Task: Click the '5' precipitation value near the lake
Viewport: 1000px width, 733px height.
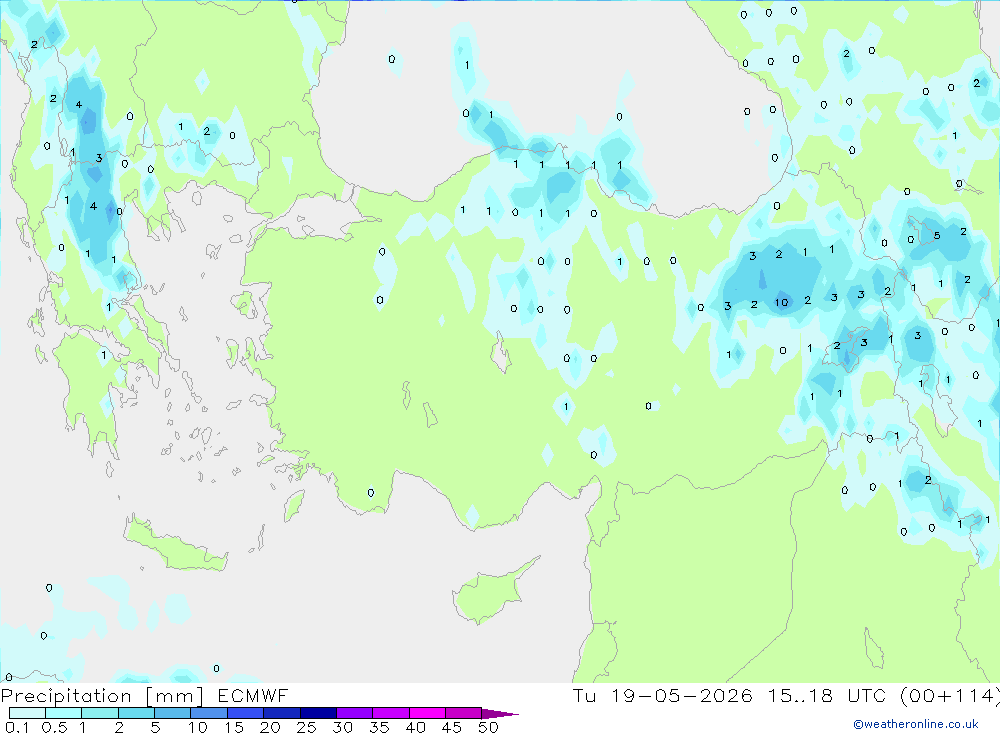Action: (937, 235)
